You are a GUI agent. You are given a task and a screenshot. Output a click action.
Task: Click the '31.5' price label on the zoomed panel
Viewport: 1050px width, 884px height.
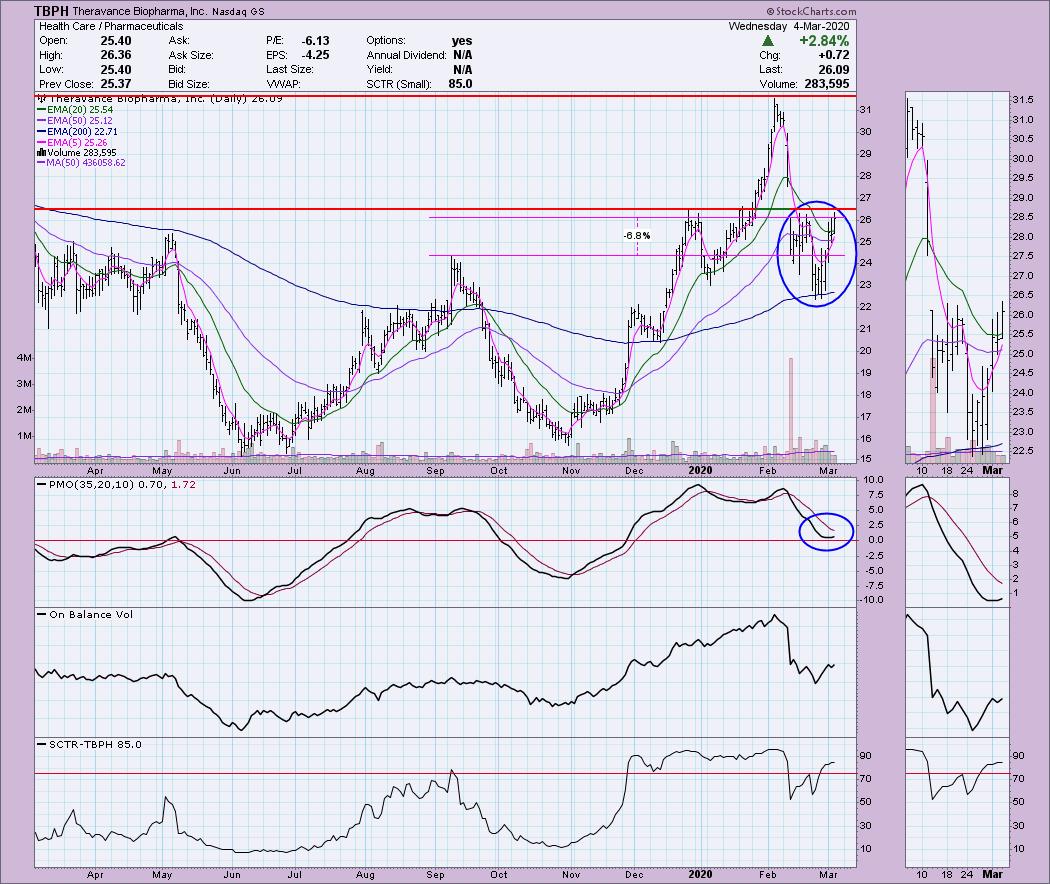tap(1022, 100)
